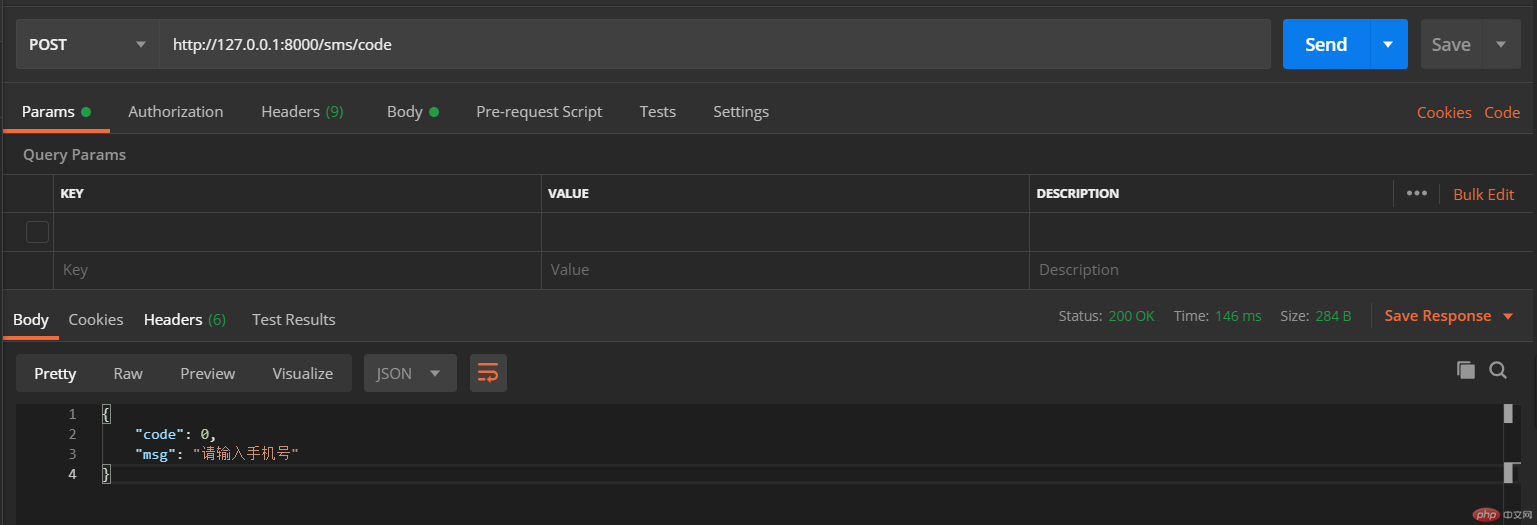This screenshot has height=525, width=1537.
Task: Click the wrap lines icon
Action: 488,373
